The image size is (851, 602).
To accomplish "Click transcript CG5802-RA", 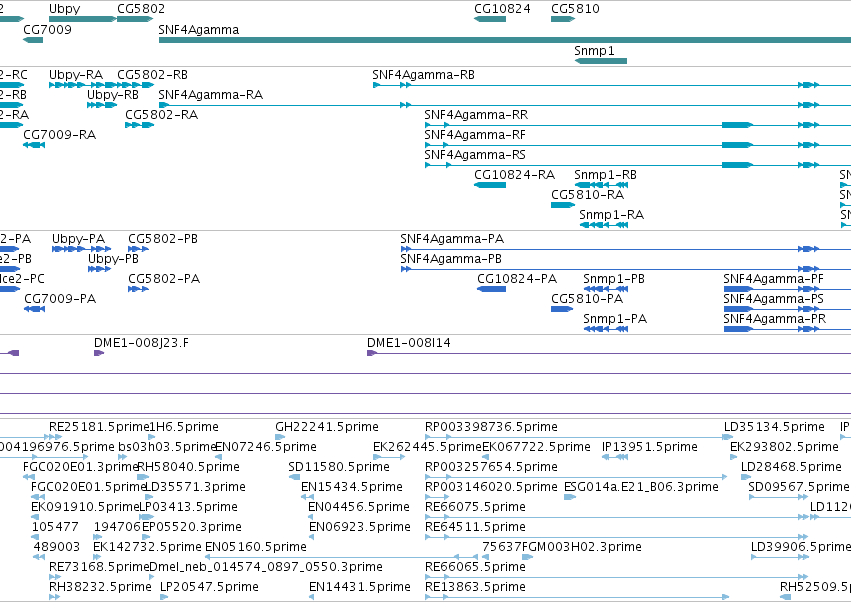I will click(139, 125).
